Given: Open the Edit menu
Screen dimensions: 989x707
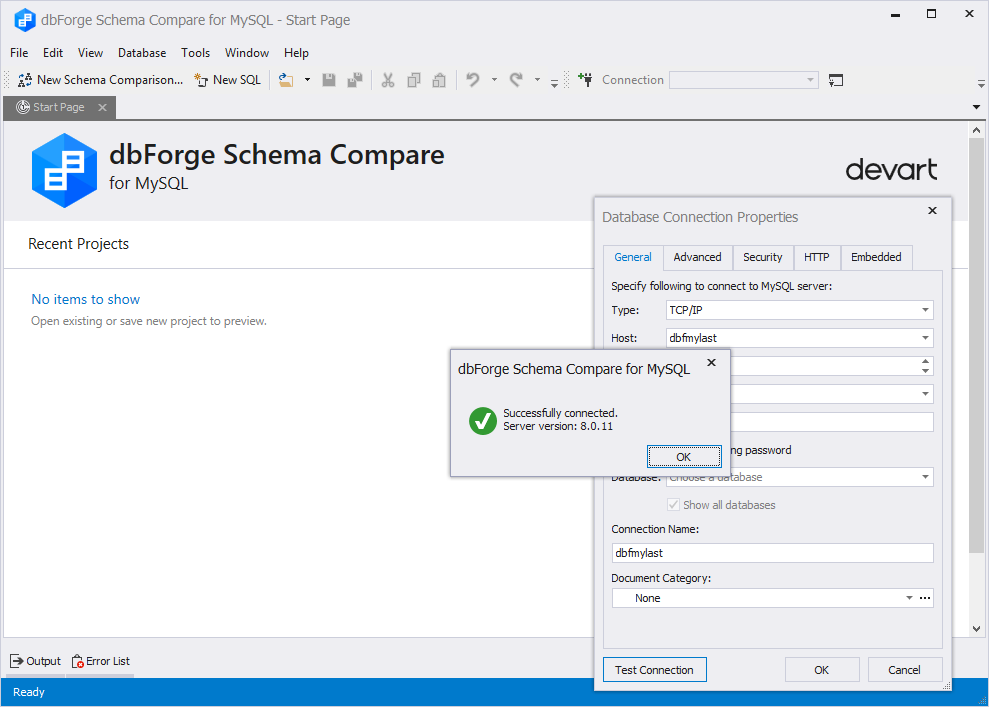Looking at the screenshot, I should coord(53,53).
